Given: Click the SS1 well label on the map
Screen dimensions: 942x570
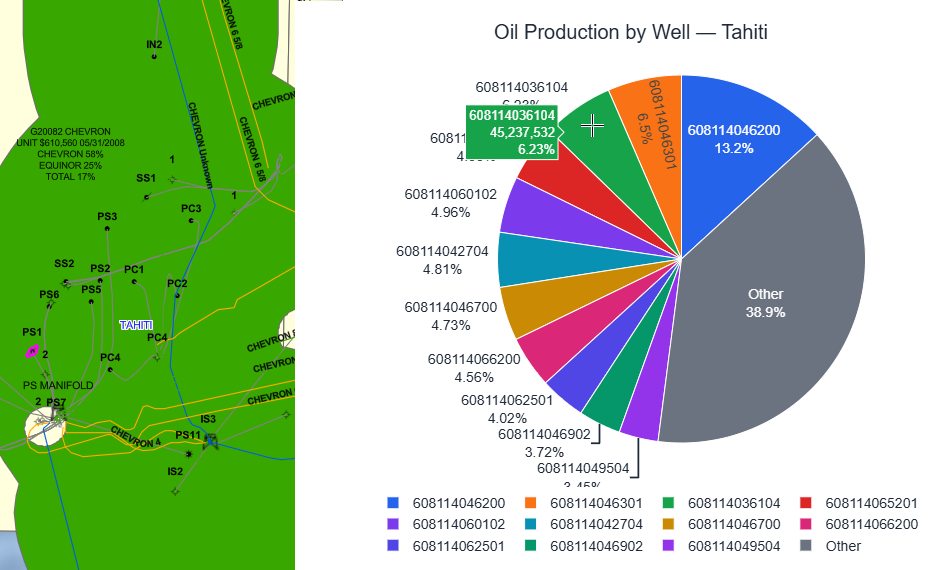Looking at the screenshot, I should (146, 178).
